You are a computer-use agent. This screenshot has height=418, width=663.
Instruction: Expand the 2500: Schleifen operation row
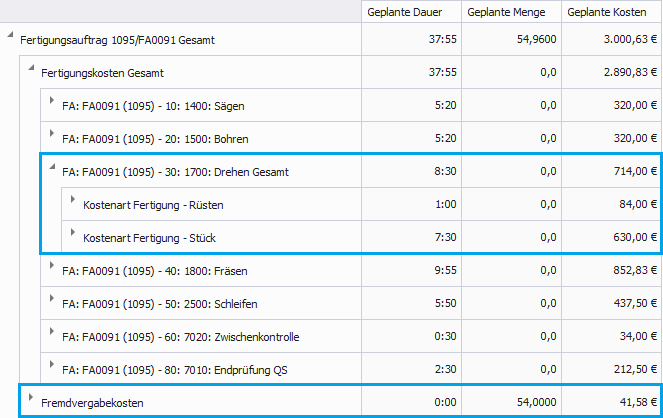coord(52,302)
